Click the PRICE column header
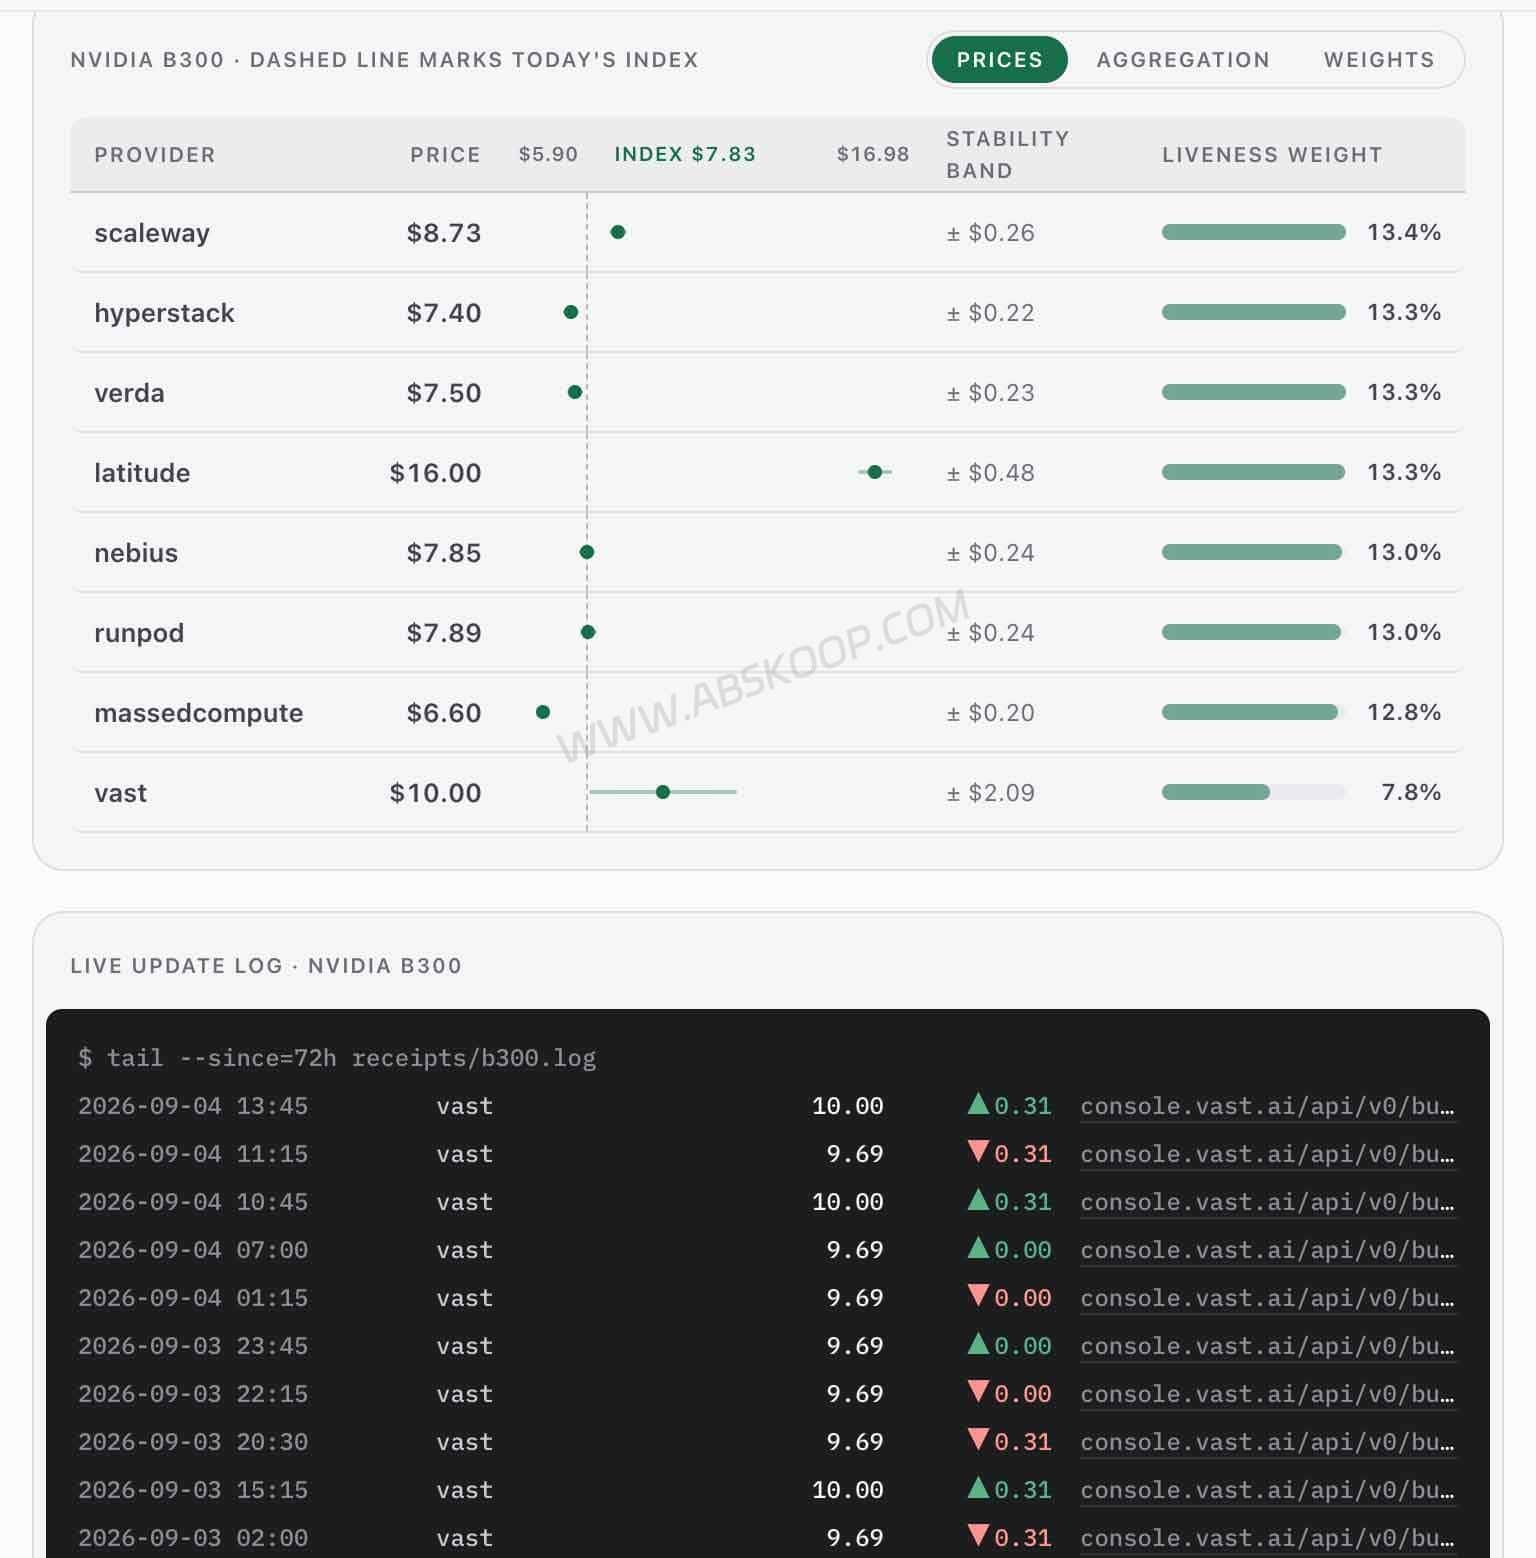 [445, 155]
